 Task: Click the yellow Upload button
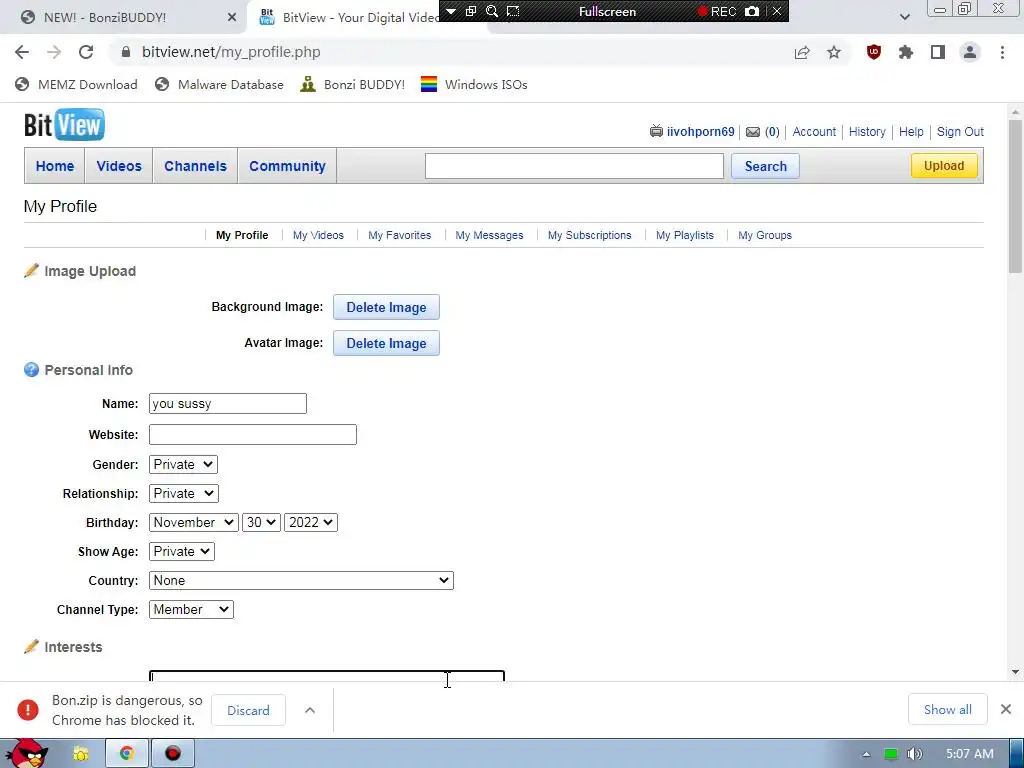[944, 166]
